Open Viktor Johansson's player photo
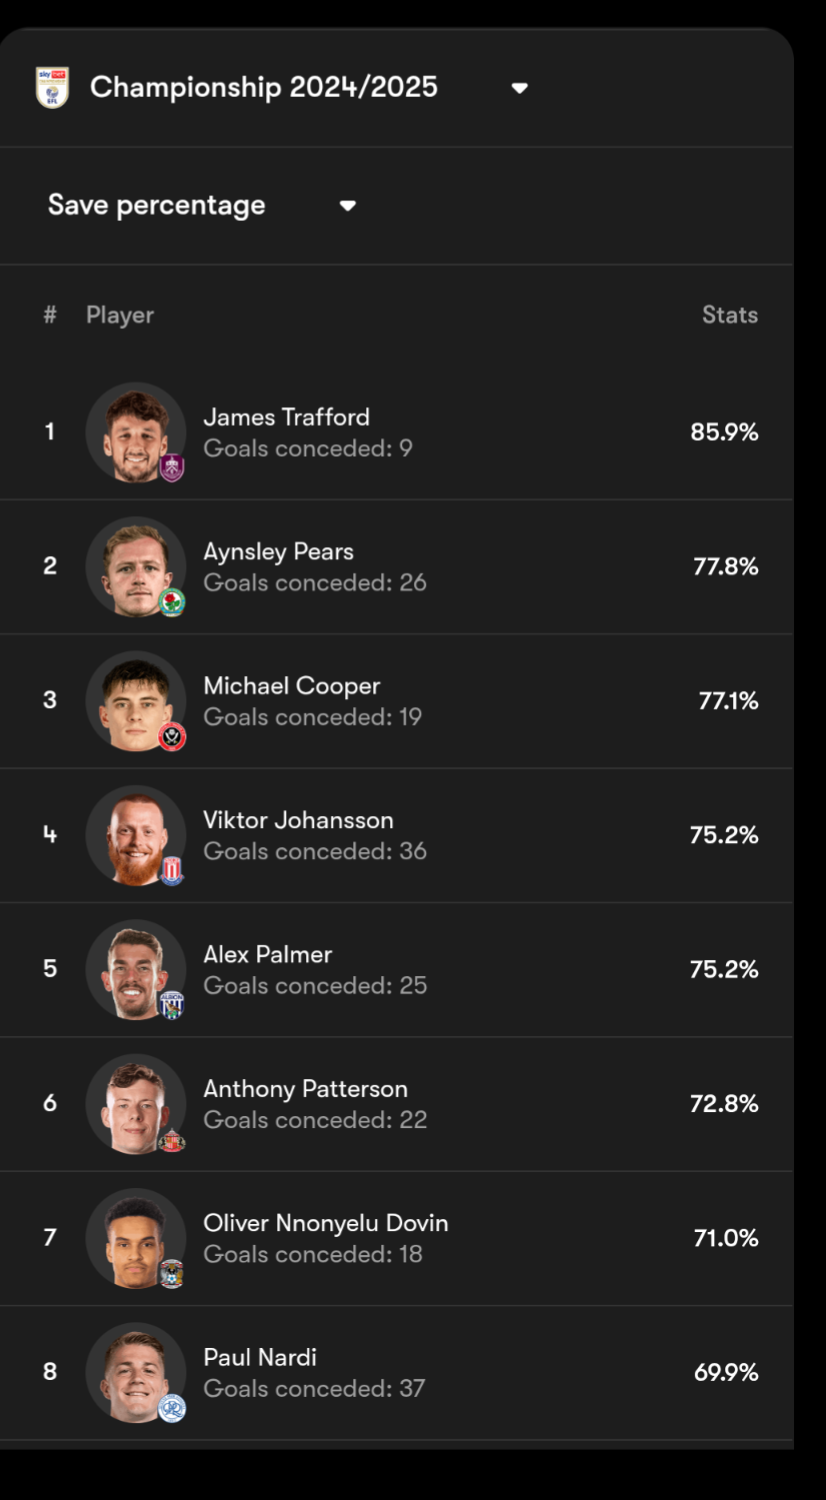This screenshot has height=1500, width=826. click(x=136, y=835)
